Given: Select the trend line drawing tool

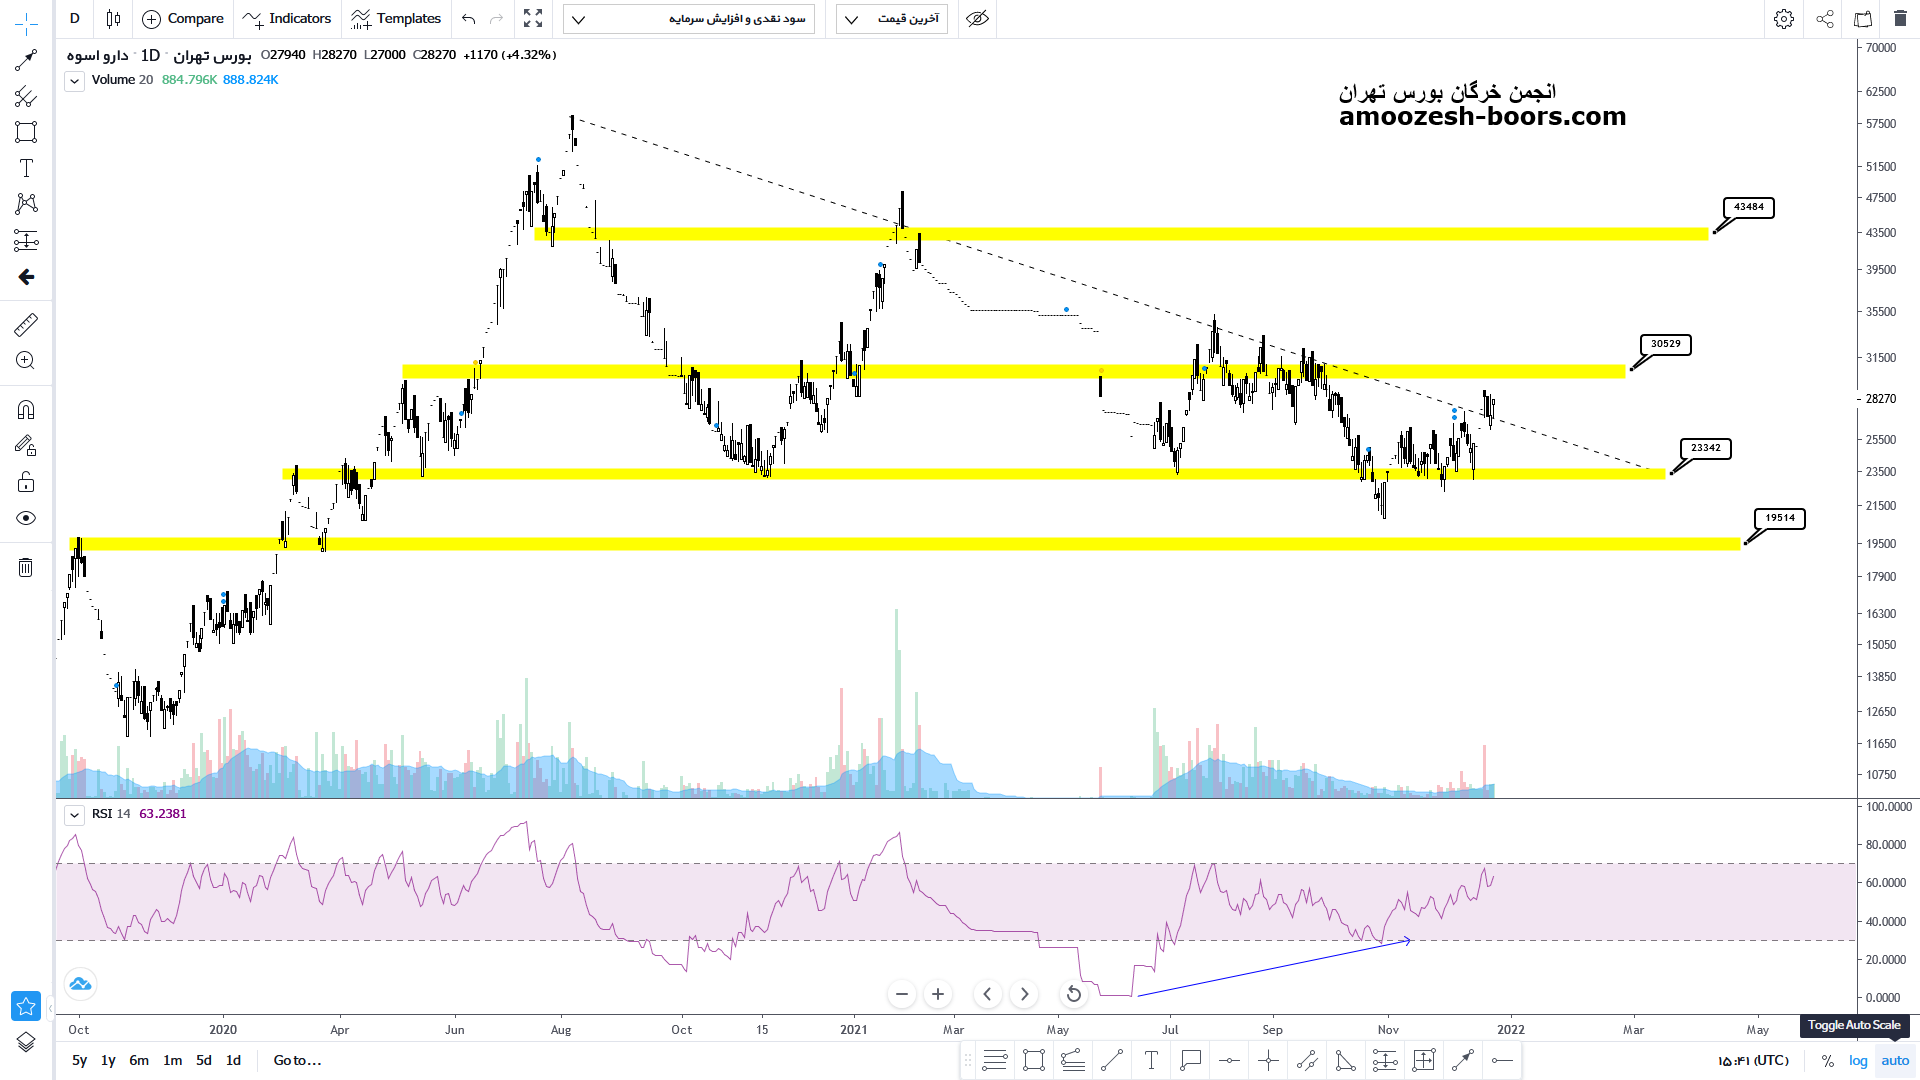Looking at the screenshot, I should click(26, 60).
